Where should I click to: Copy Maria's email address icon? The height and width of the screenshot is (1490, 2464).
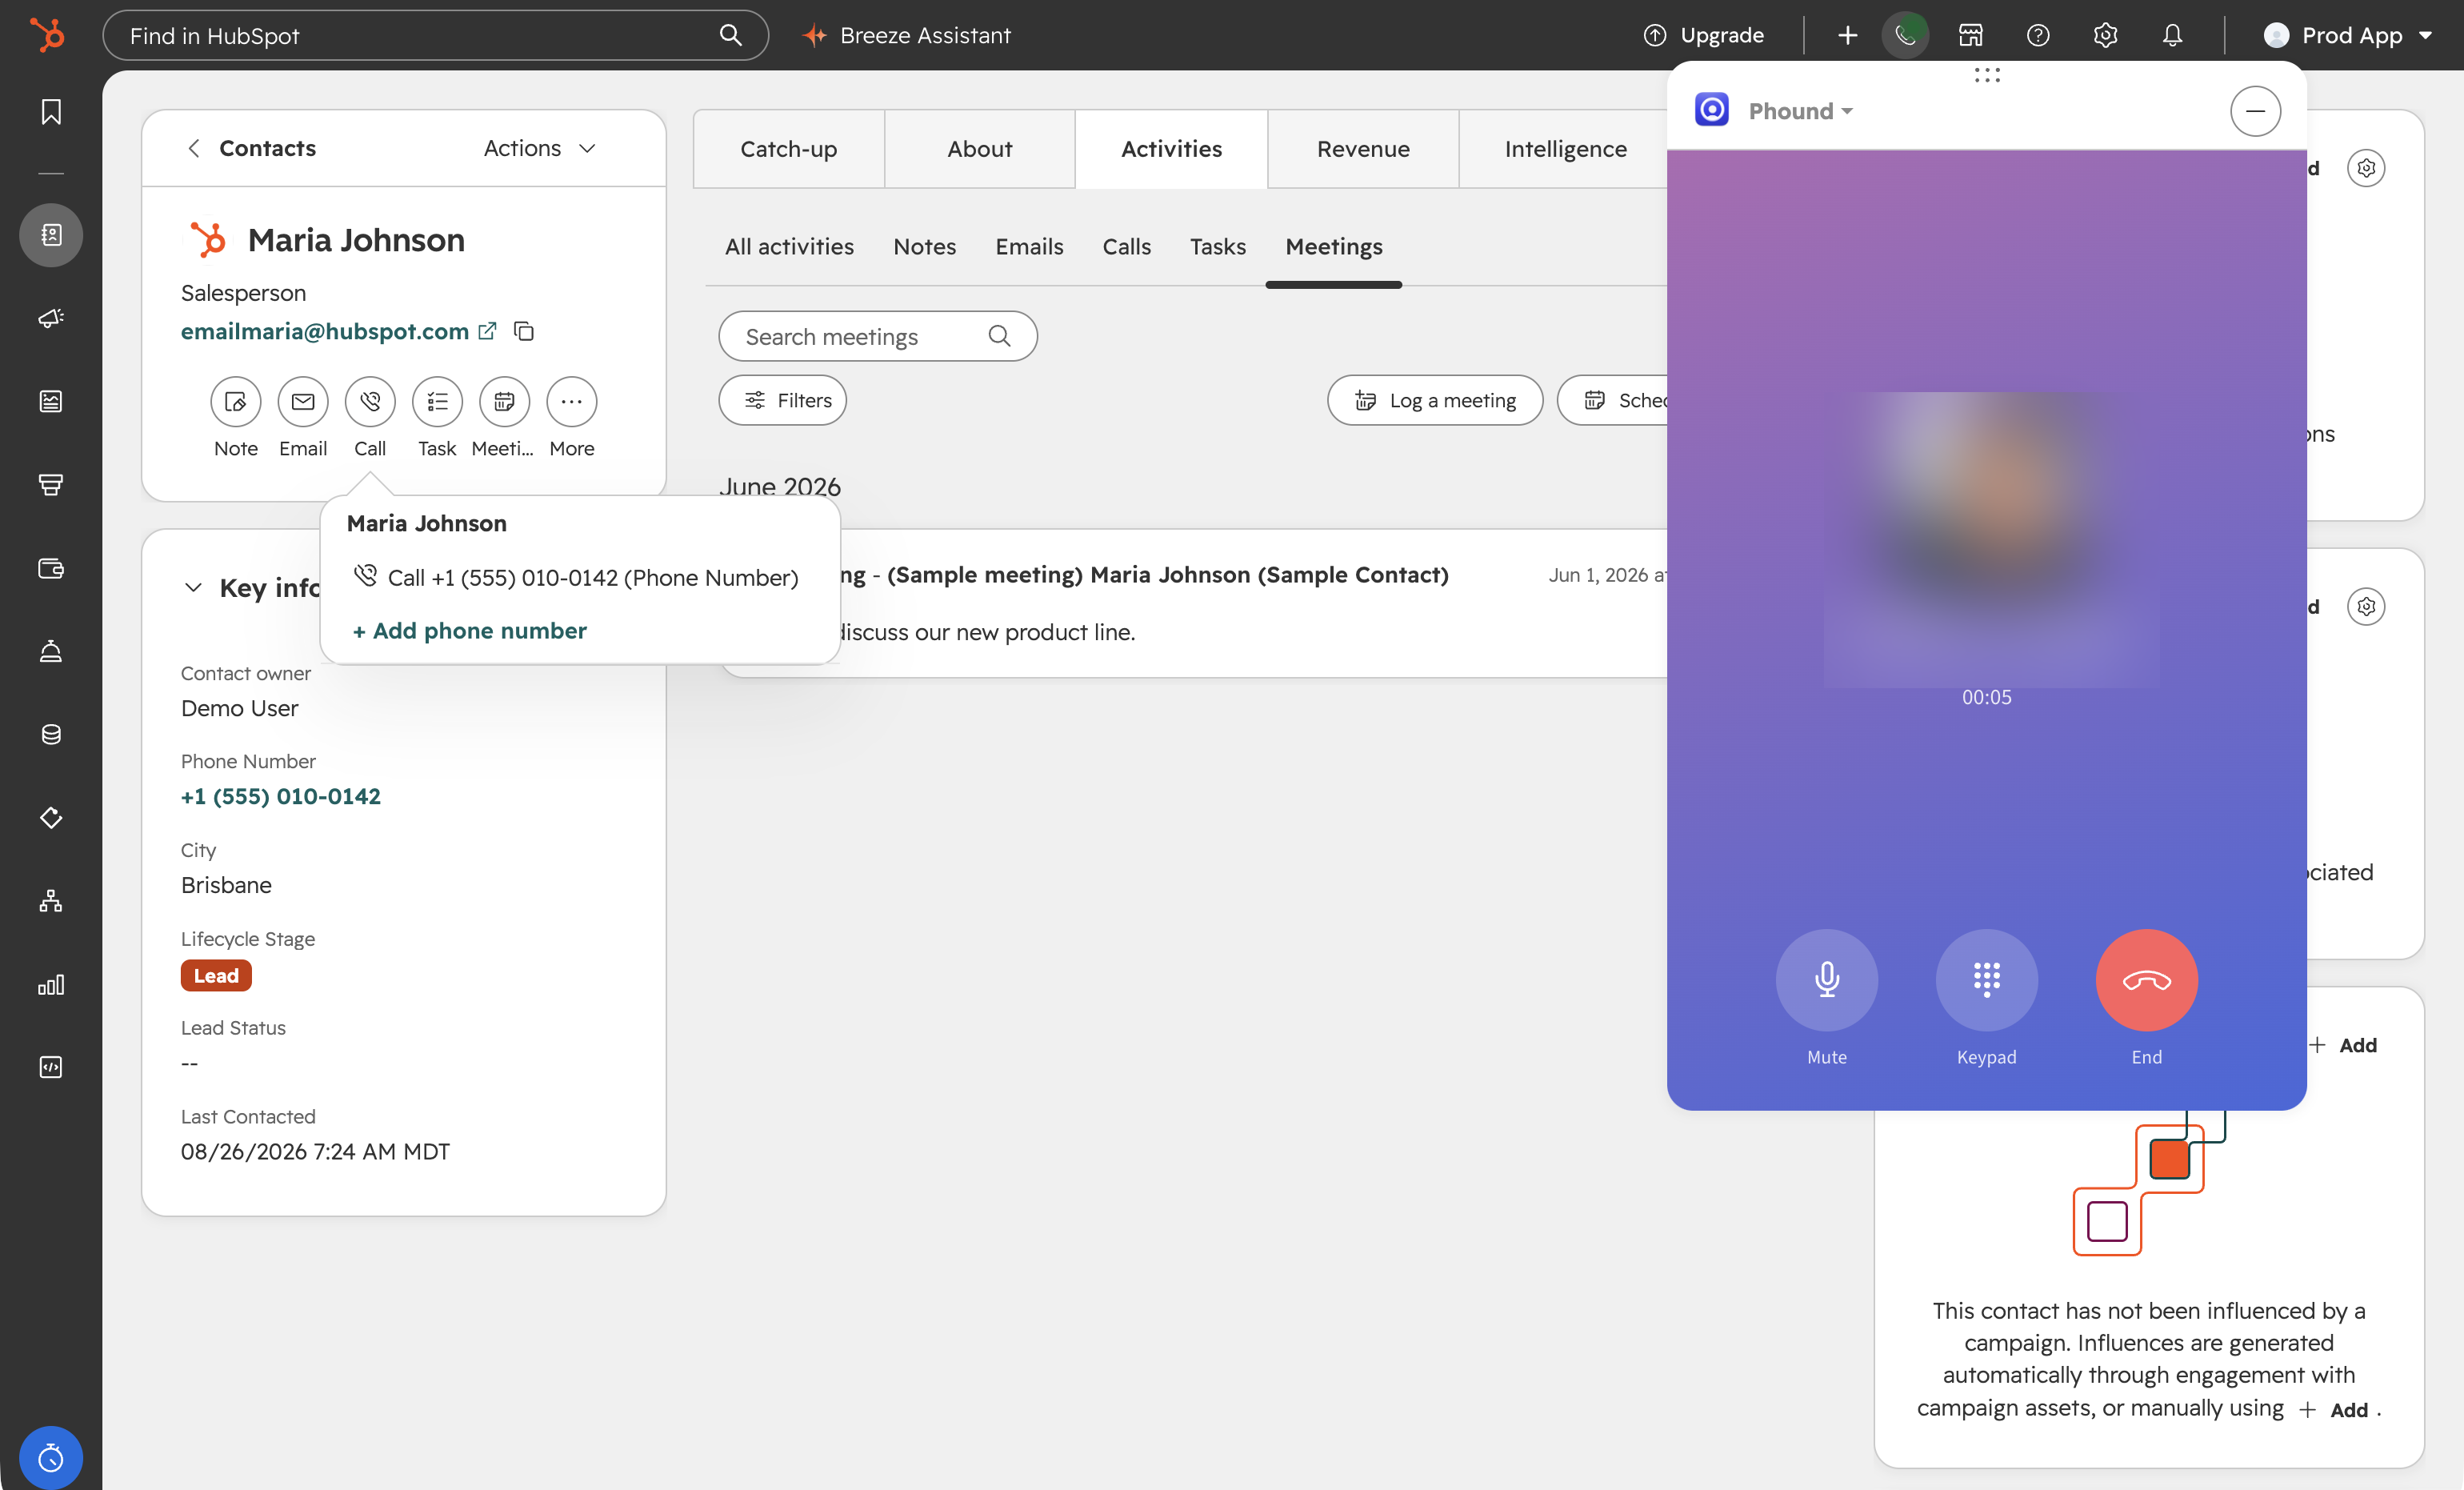[524, 330]
